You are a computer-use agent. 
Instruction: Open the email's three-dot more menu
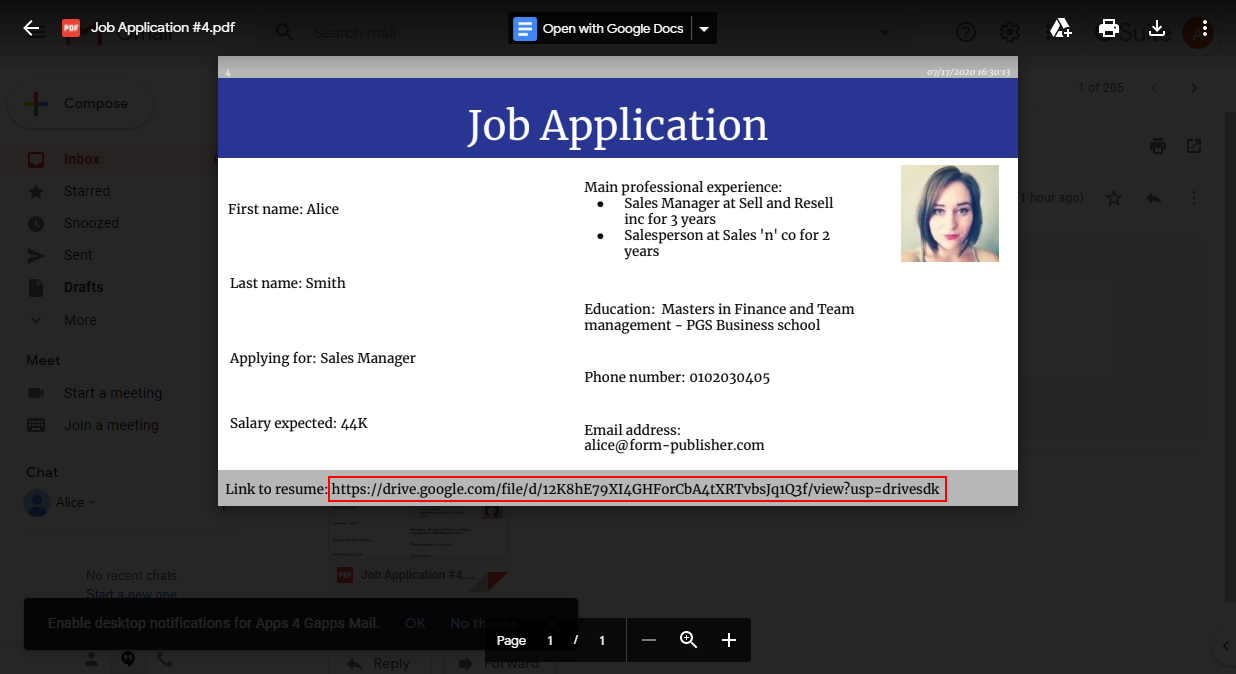[1193, 198]
